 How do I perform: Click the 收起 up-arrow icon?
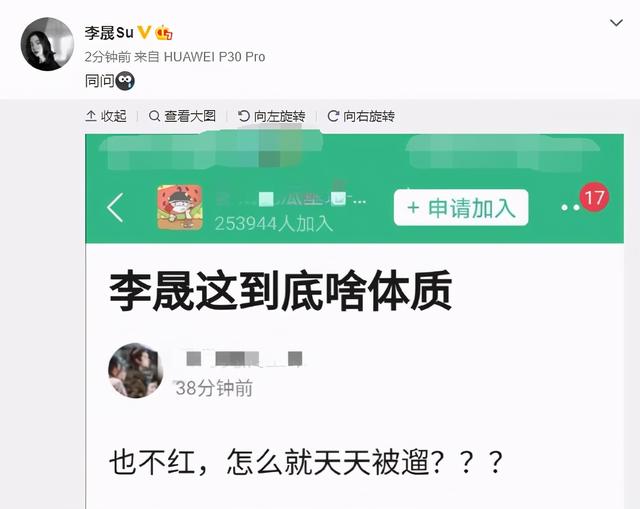(91, 116)
